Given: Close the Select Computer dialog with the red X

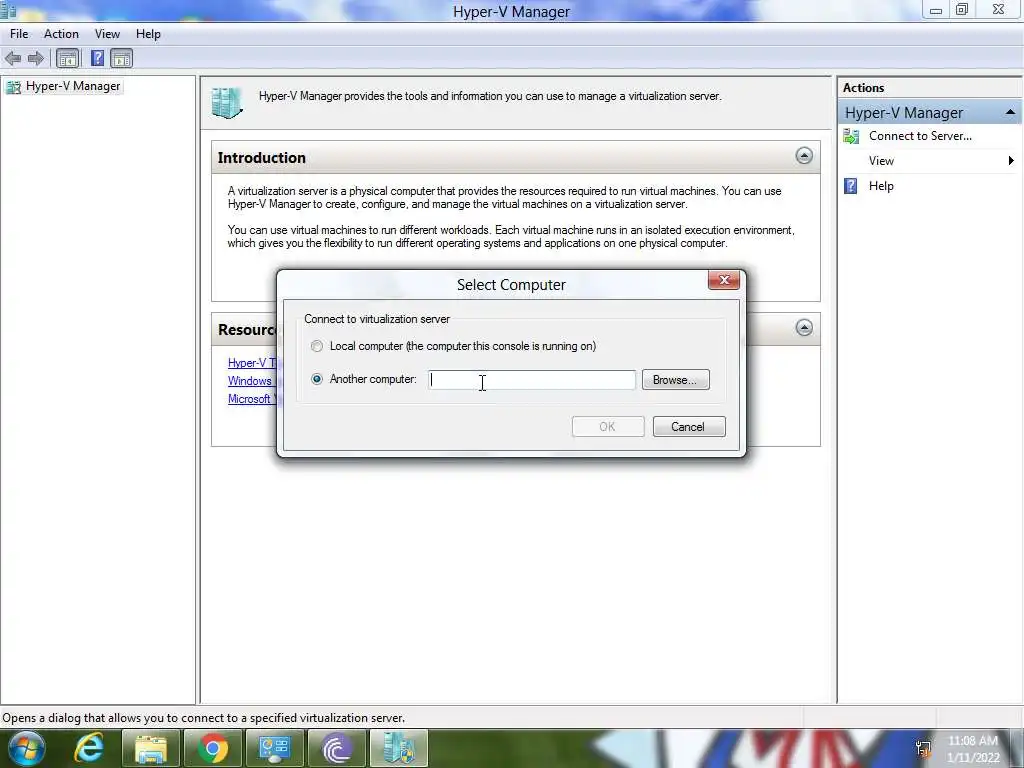Looking at the screenshot, I should point(724,280).
